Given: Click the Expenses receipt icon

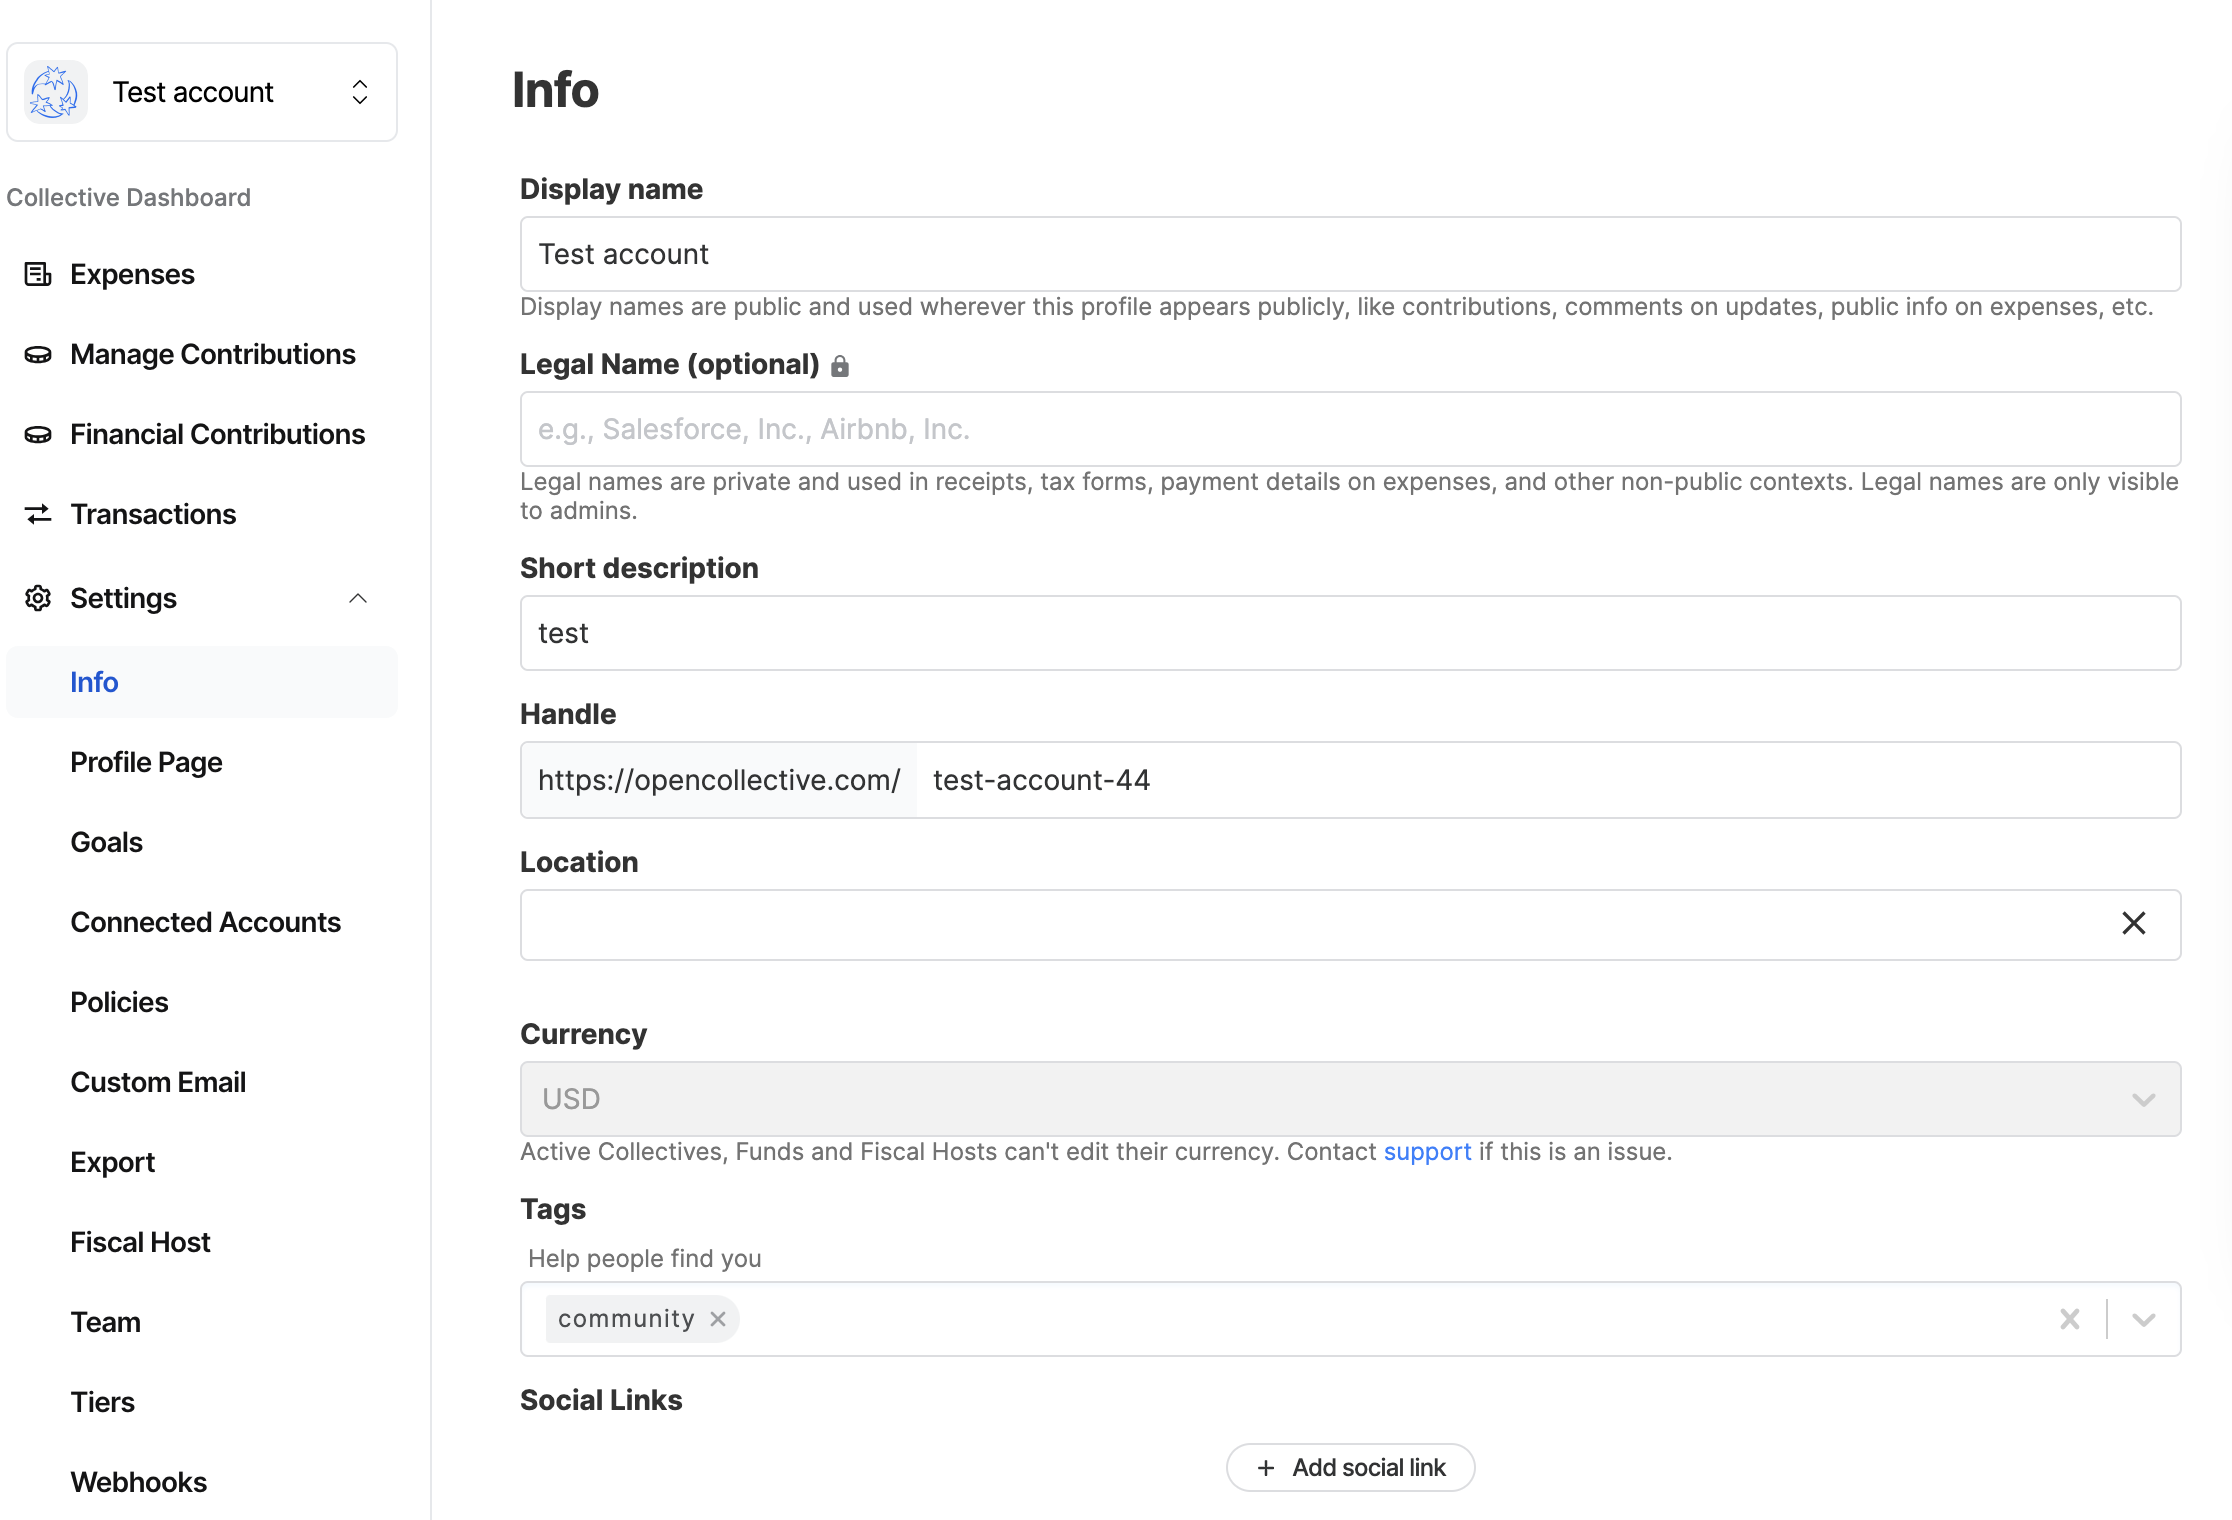Looking at the screenshot, I should [38, 274].
